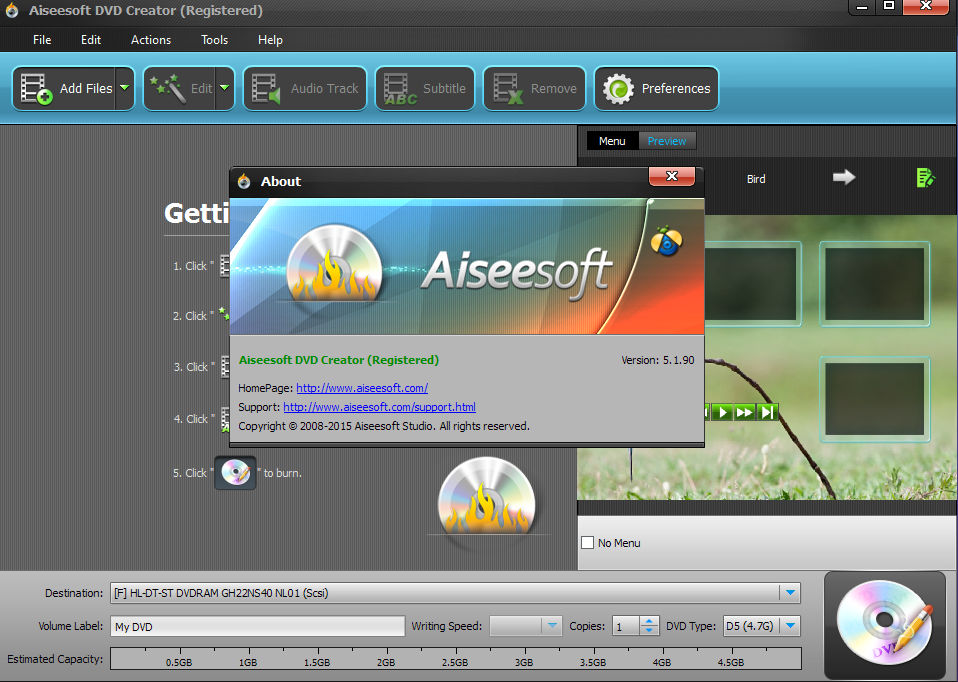Screen dimensions: 958x682
Task: Open the Edit menu
Action: click(x=91, y=40)
